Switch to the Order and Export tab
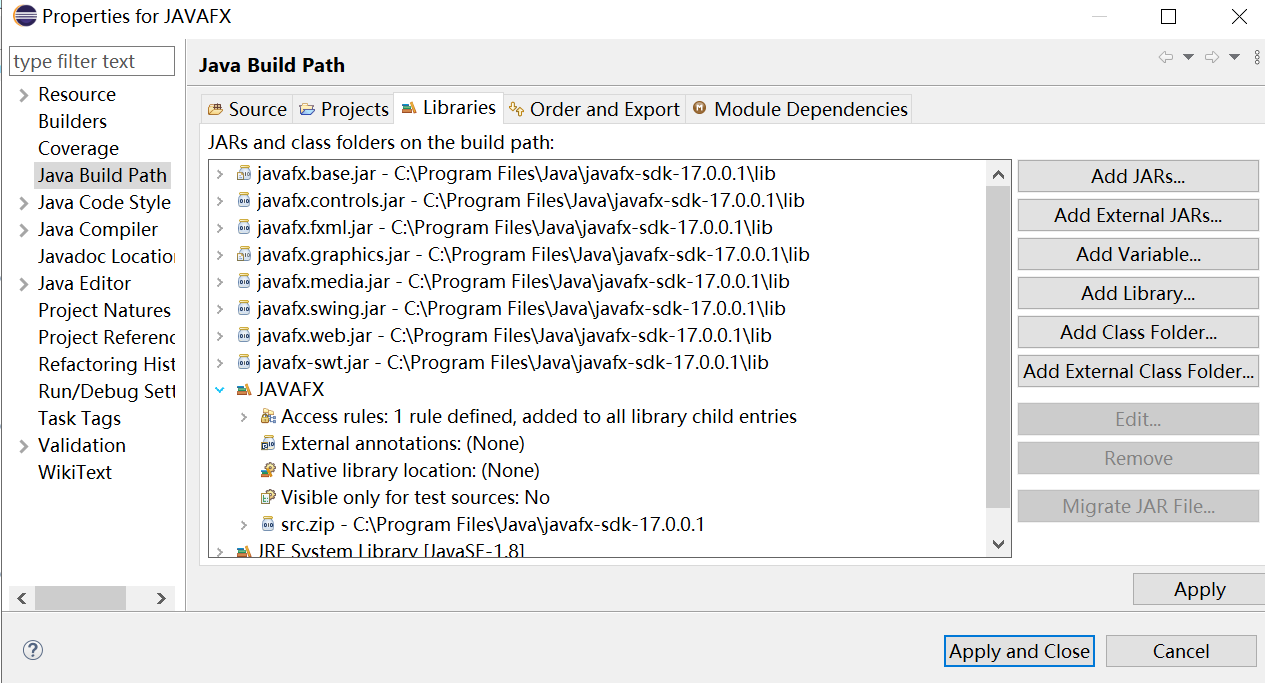The height and width of the screenshot is (683, 1265). click(x=594, y=108)
